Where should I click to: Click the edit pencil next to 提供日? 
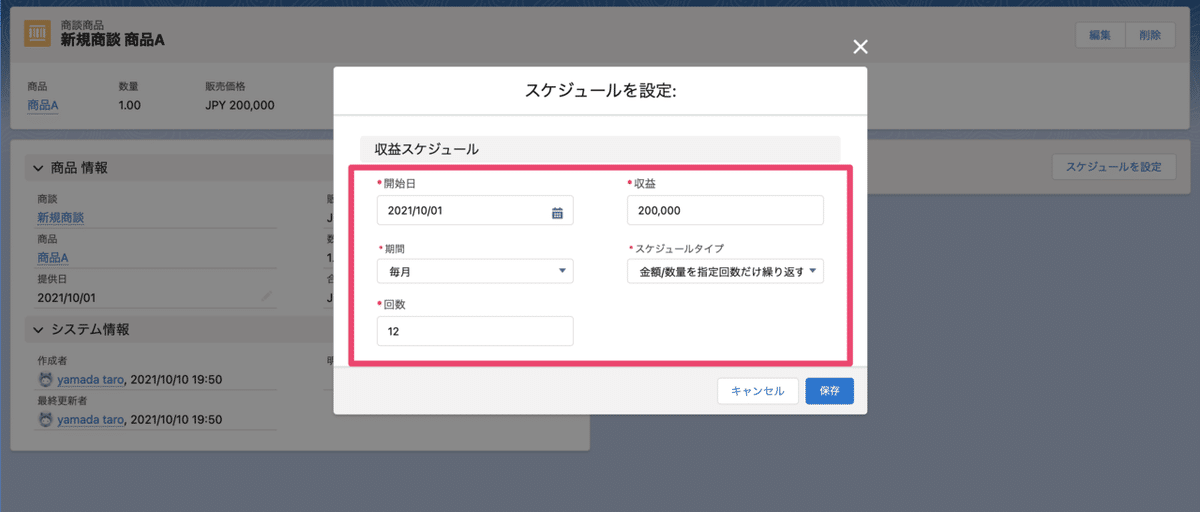coord(267,297)
